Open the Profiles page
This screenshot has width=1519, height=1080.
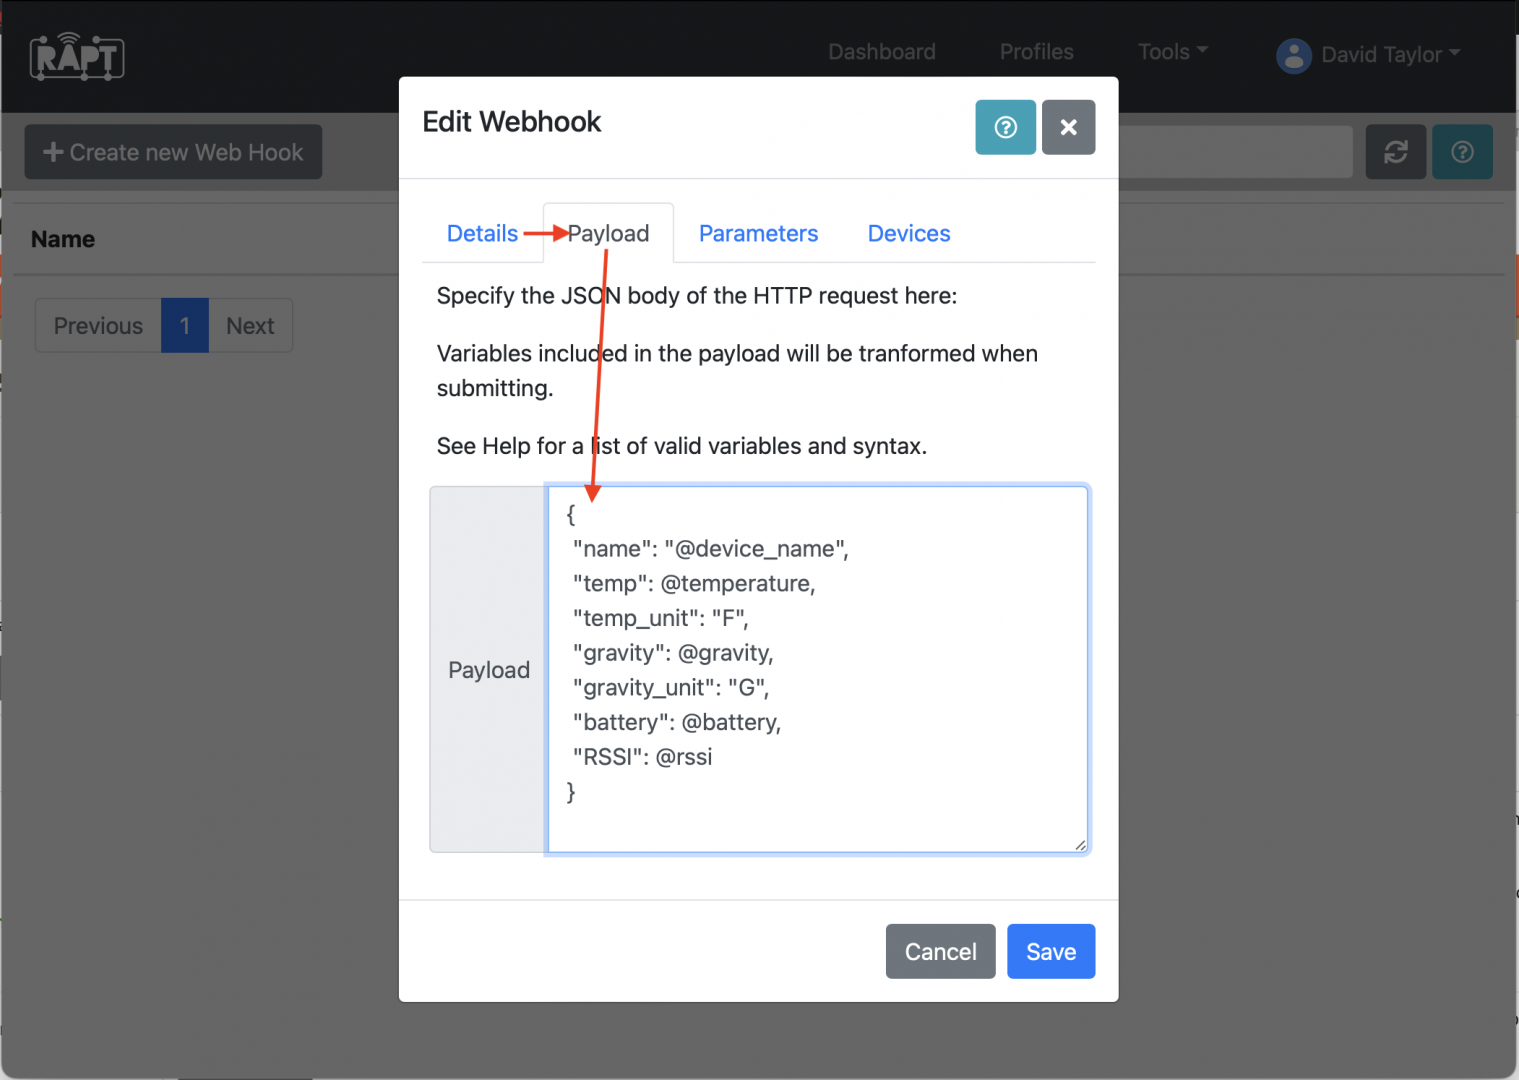click(x=1036, y=52)
